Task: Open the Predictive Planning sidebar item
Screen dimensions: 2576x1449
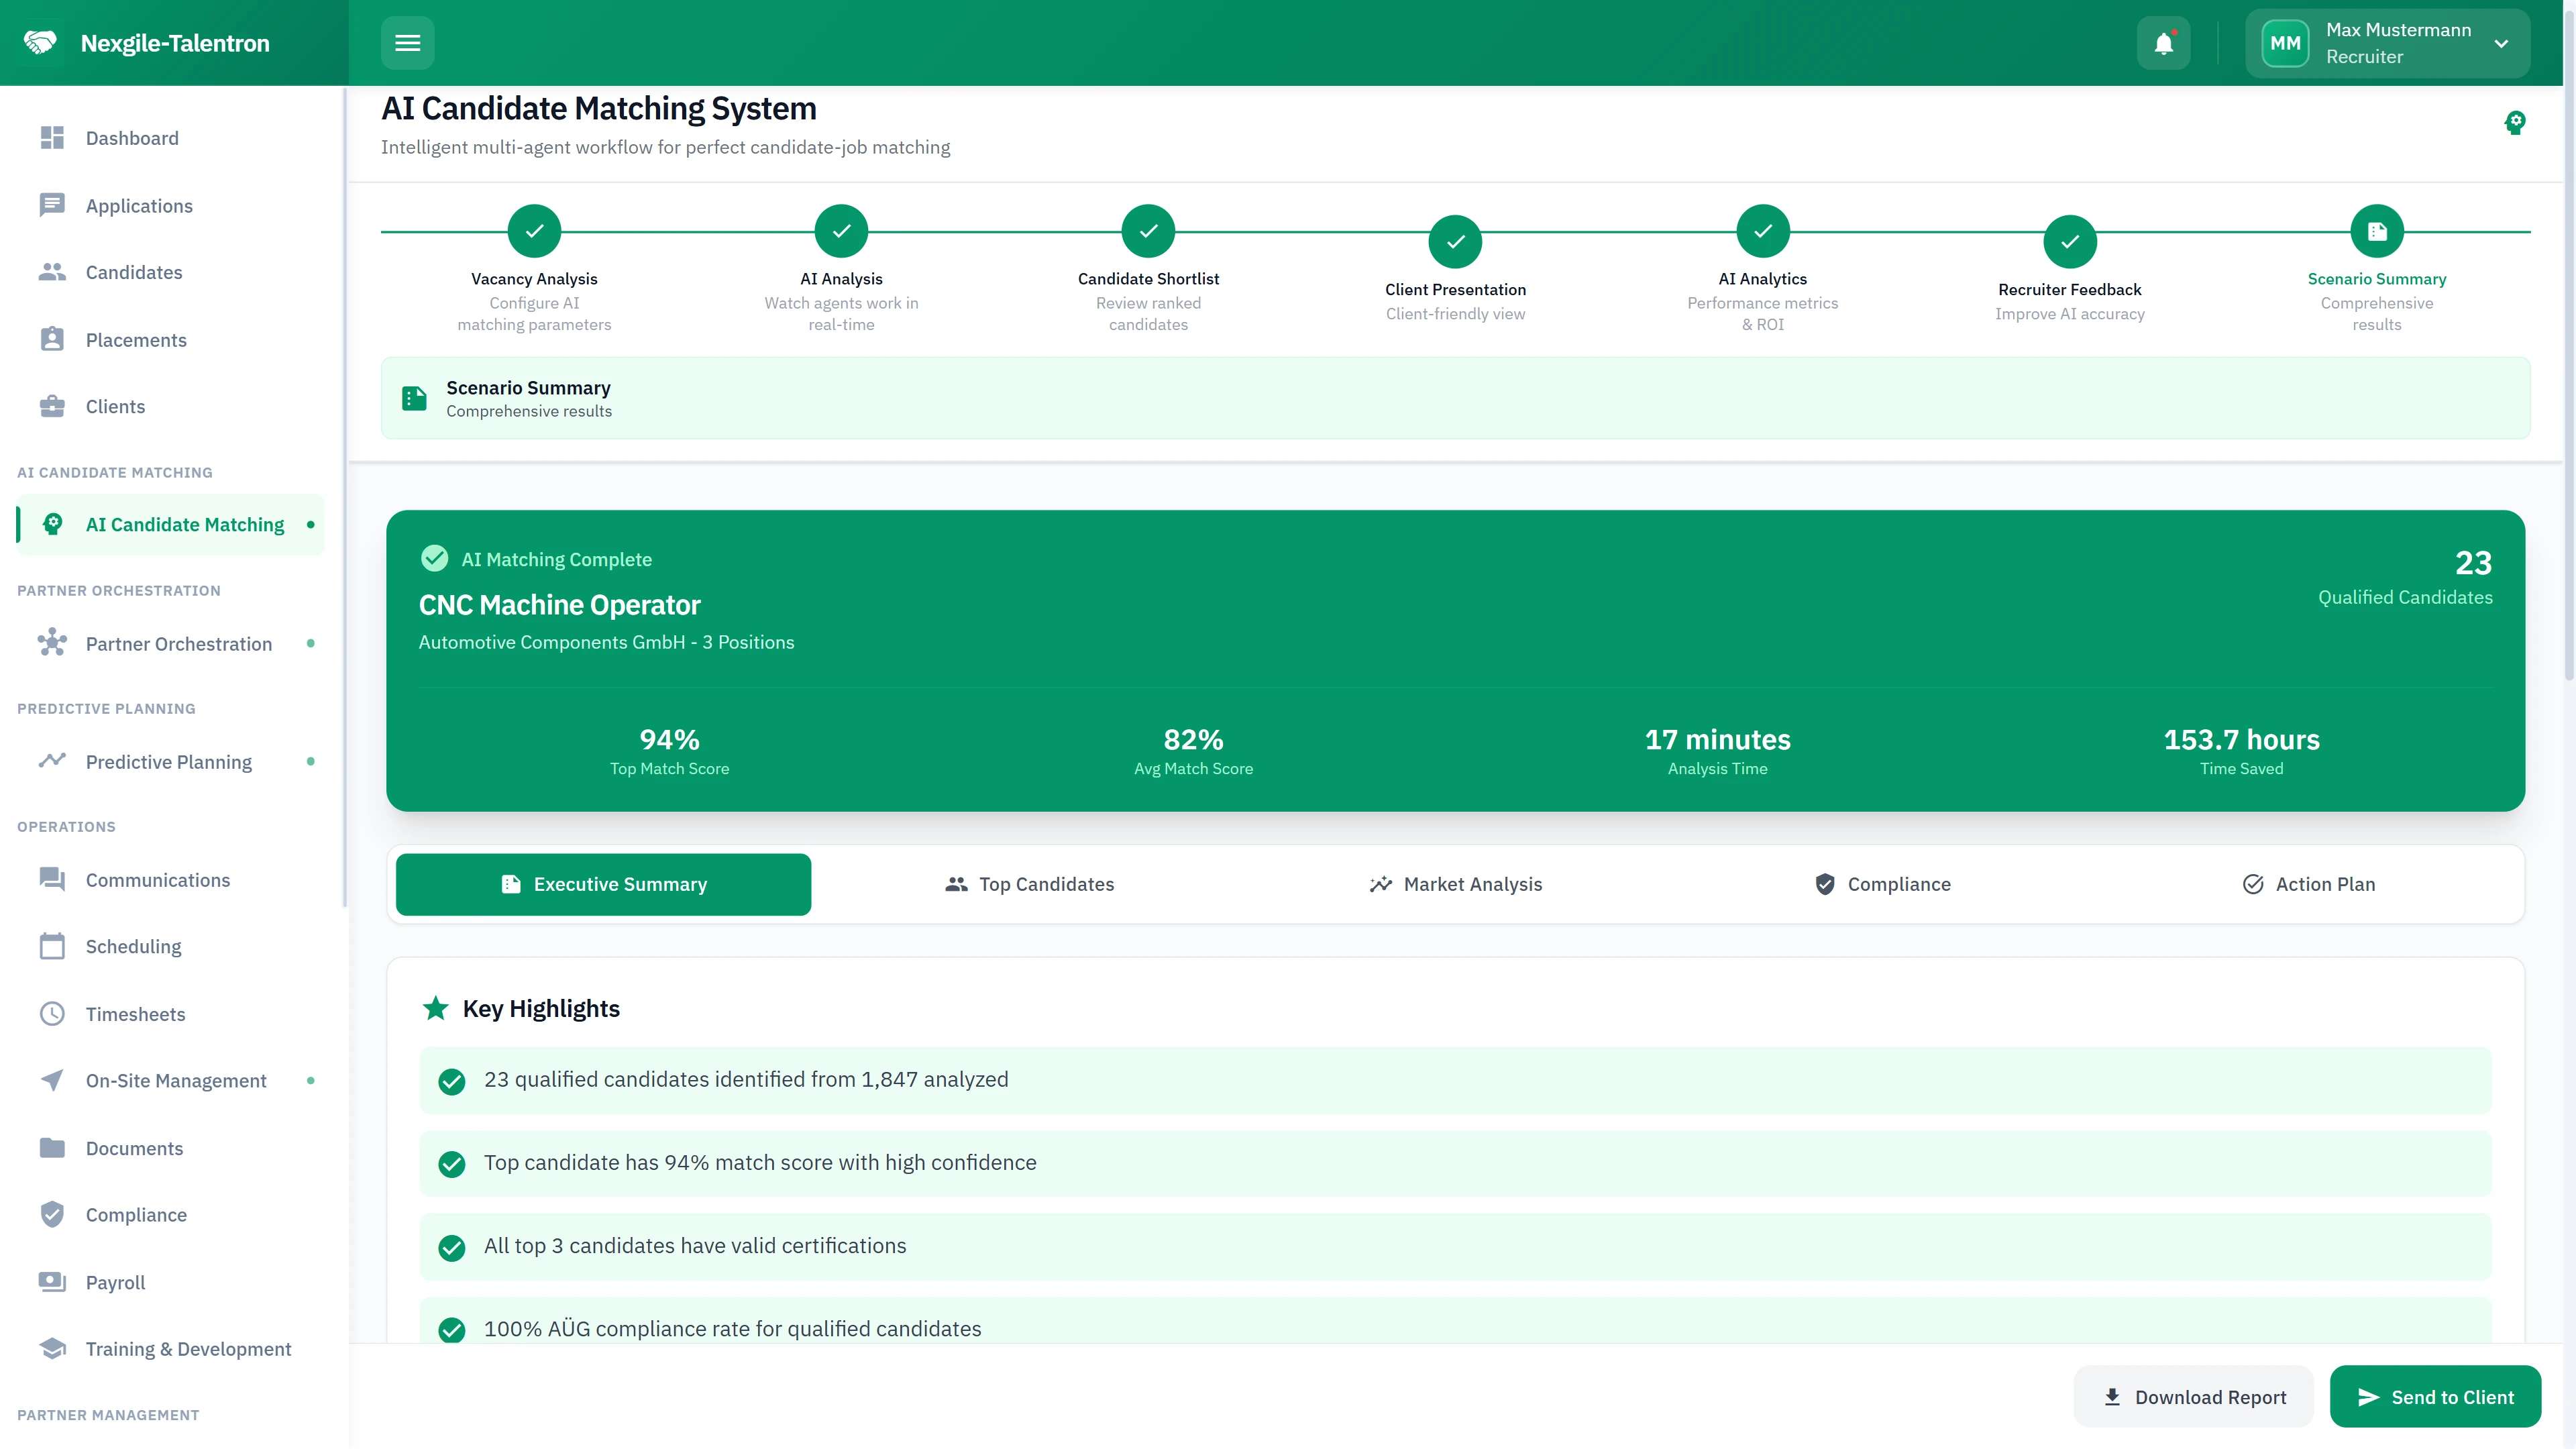Action: [x=168, y=762]
